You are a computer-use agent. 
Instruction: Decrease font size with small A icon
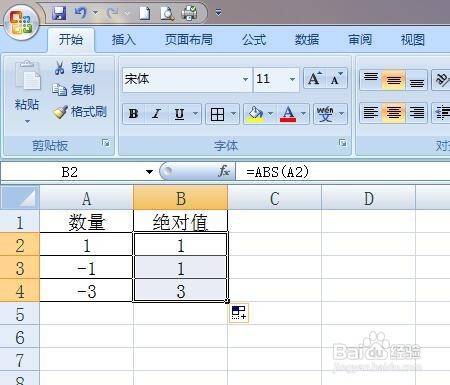tap(336, 79)
